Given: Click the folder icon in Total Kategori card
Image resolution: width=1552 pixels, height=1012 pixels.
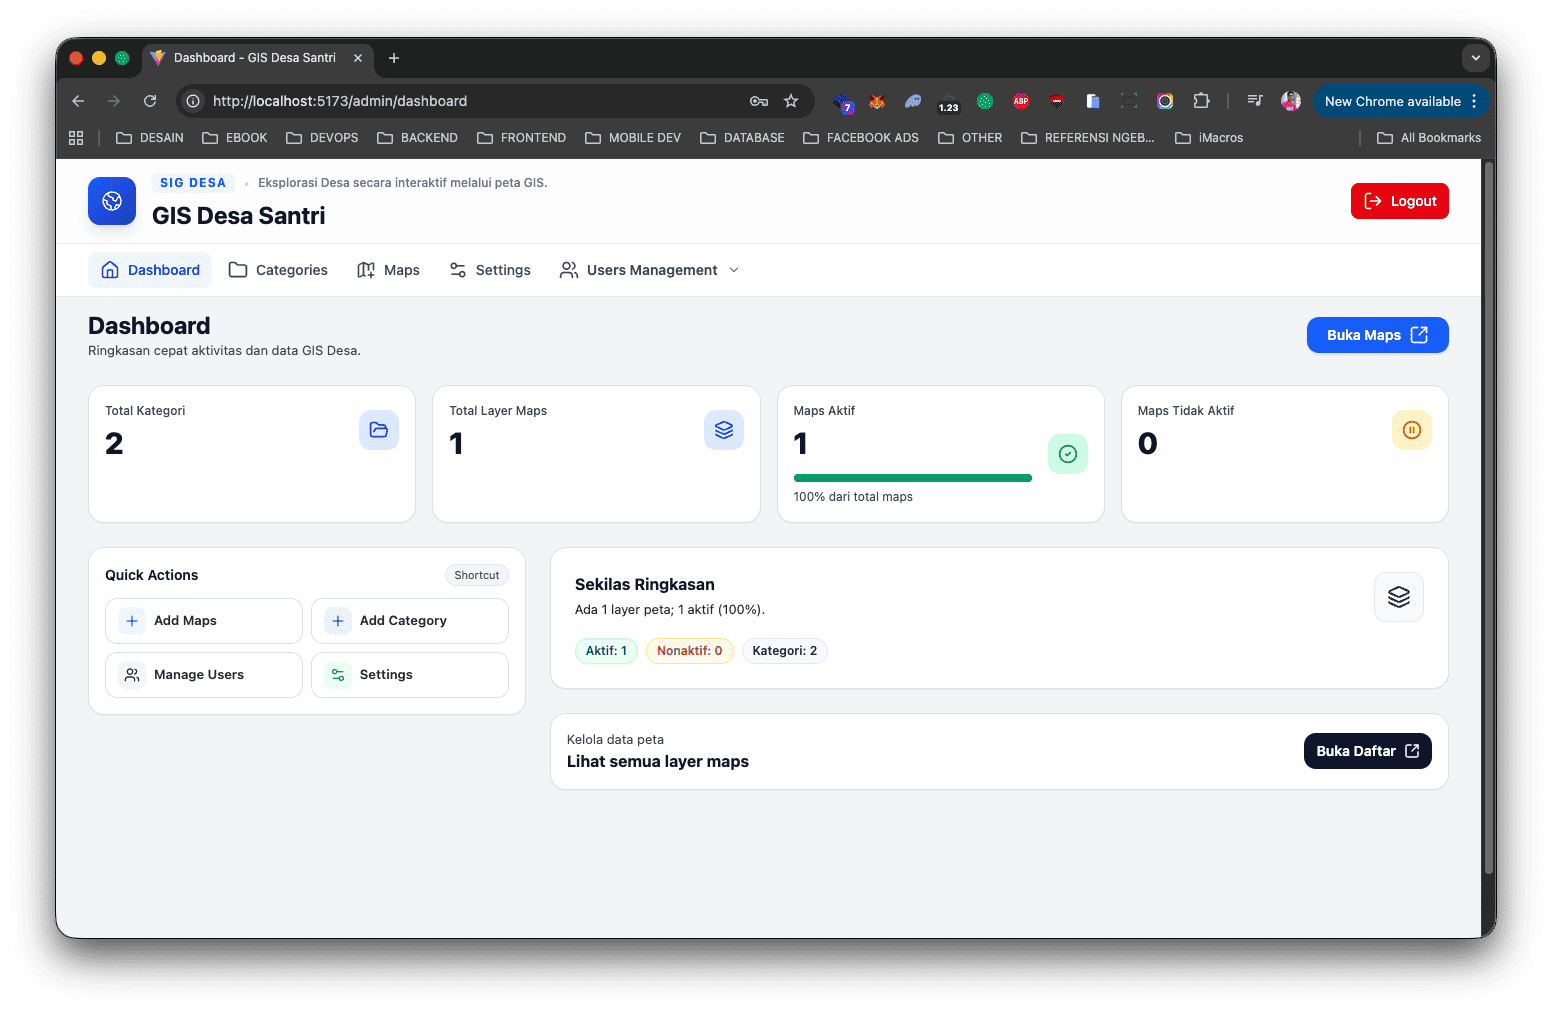Looking at the screenshot, I should (x=379, y=430).
